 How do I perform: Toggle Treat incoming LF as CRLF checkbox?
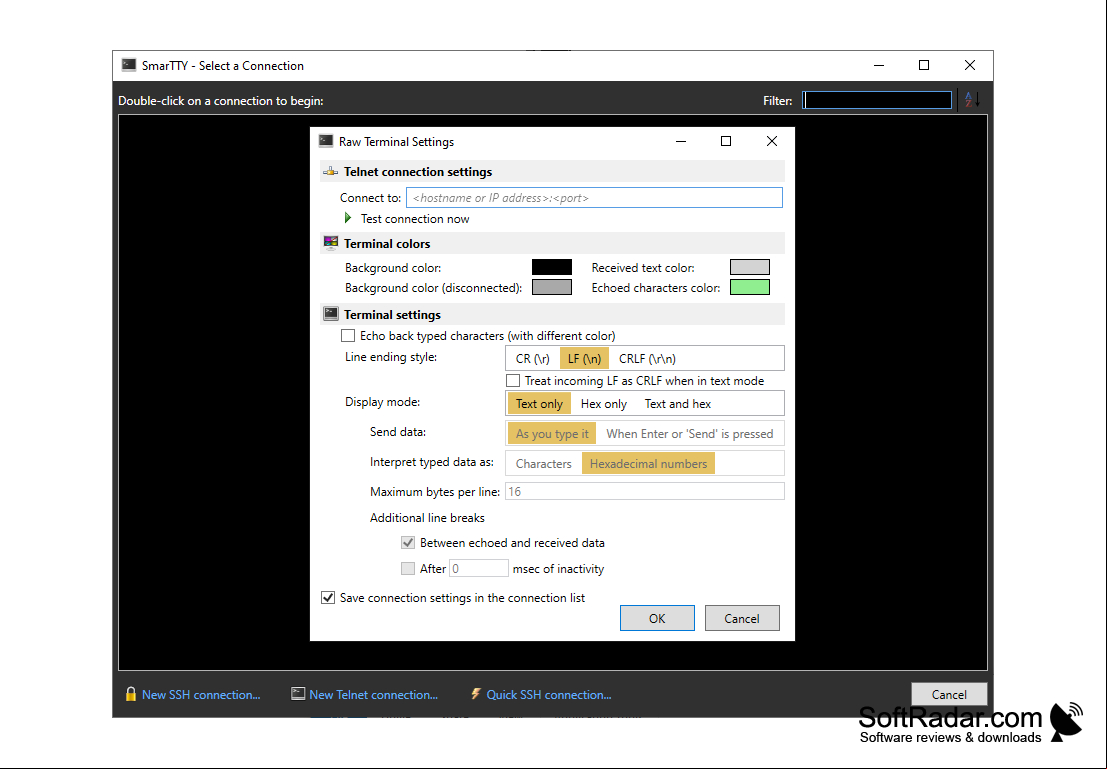(x=513, y=381)
